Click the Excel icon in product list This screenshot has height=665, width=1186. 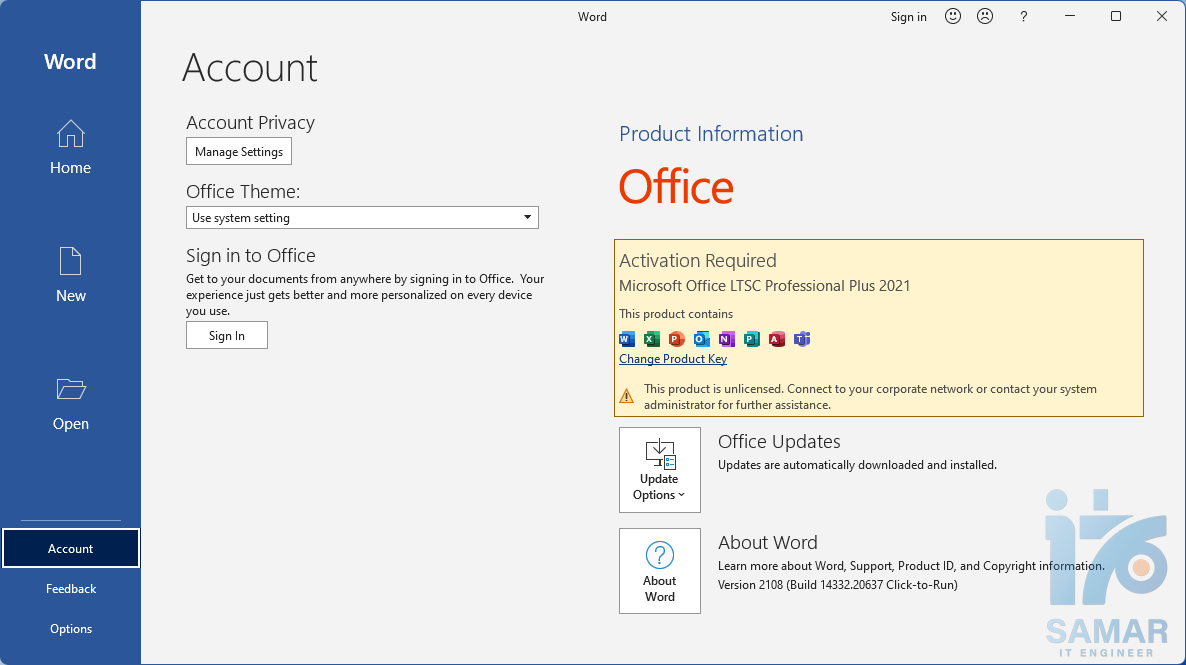[x=652, y=339]
